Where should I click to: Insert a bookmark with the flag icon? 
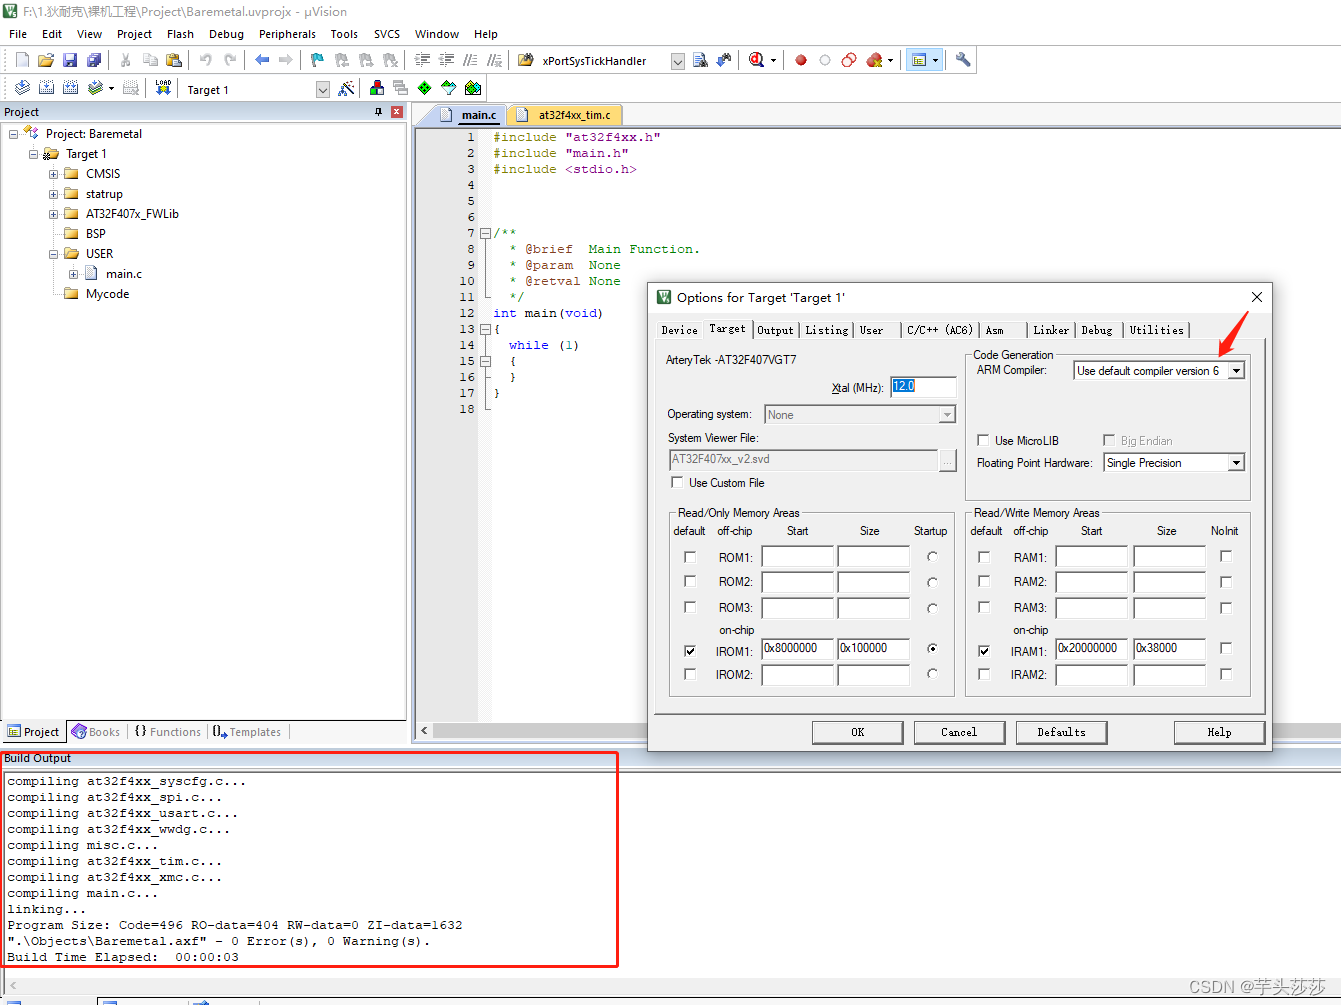point(317,60)
